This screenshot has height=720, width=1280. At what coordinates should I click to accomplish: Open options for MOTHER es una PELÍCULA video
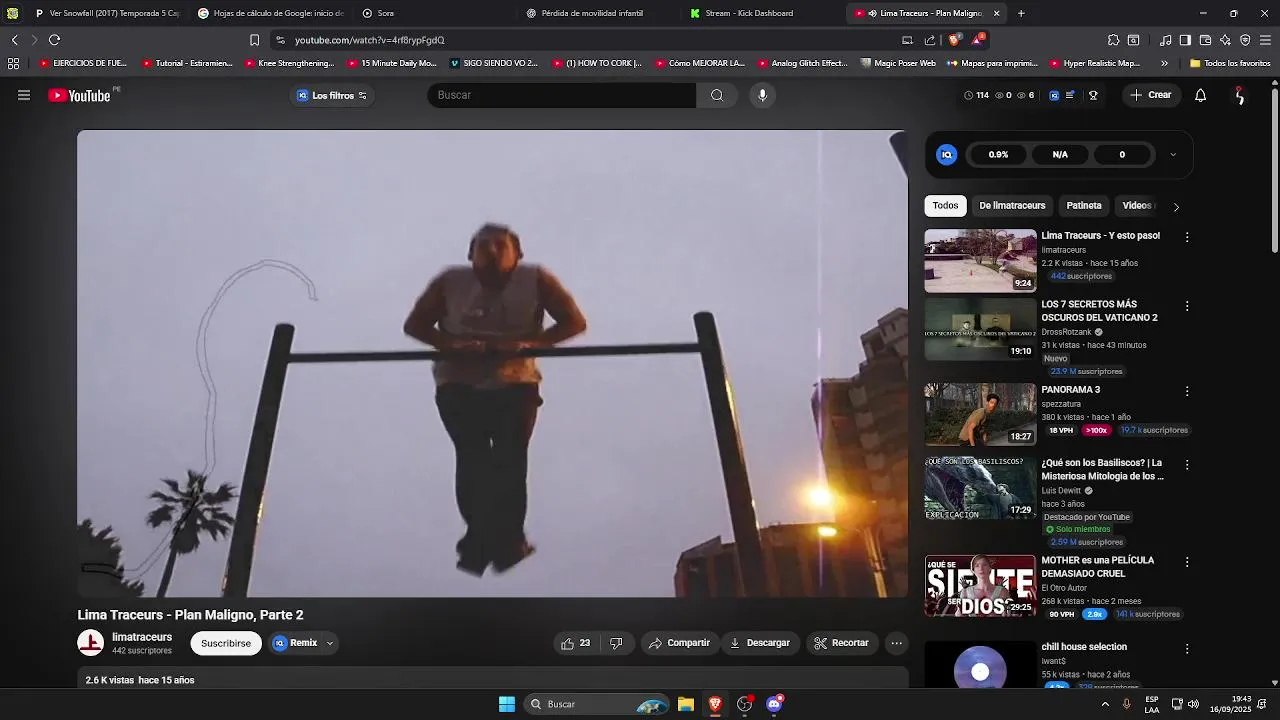pyautogui.click(x=1187, y=562)
